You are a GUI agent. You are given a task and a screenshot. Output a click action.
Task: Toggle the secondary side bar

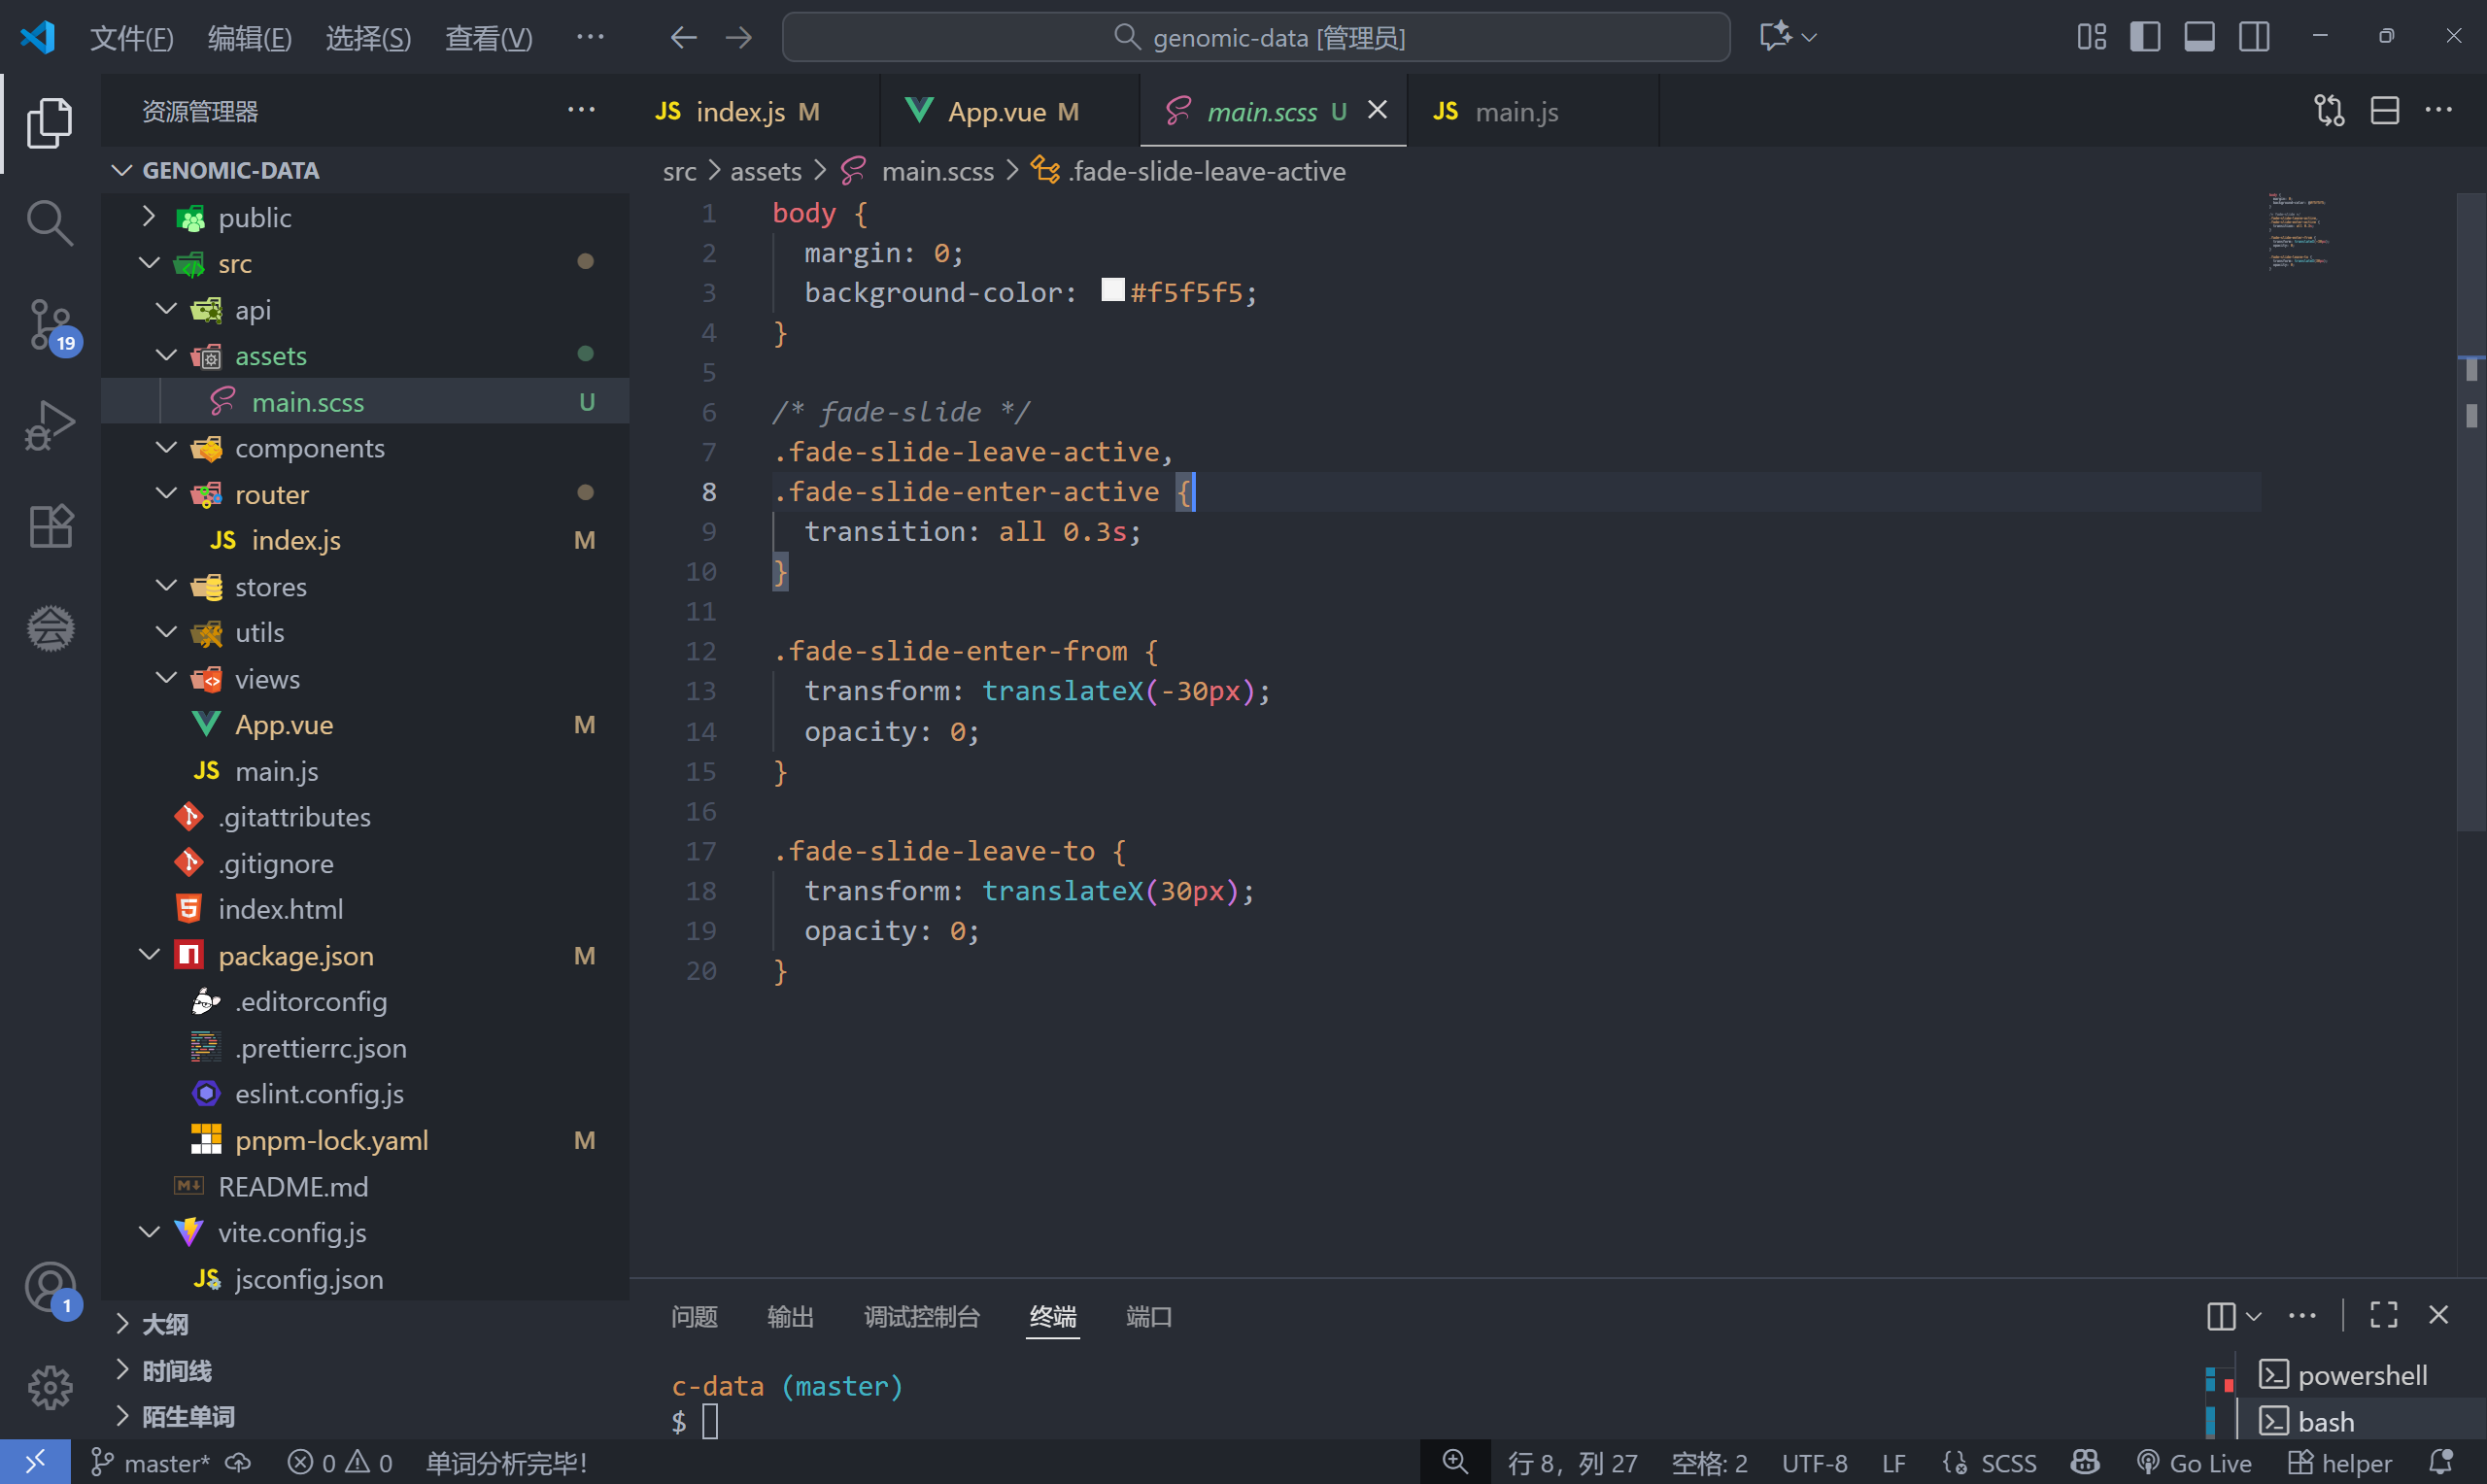[2253, 37]
